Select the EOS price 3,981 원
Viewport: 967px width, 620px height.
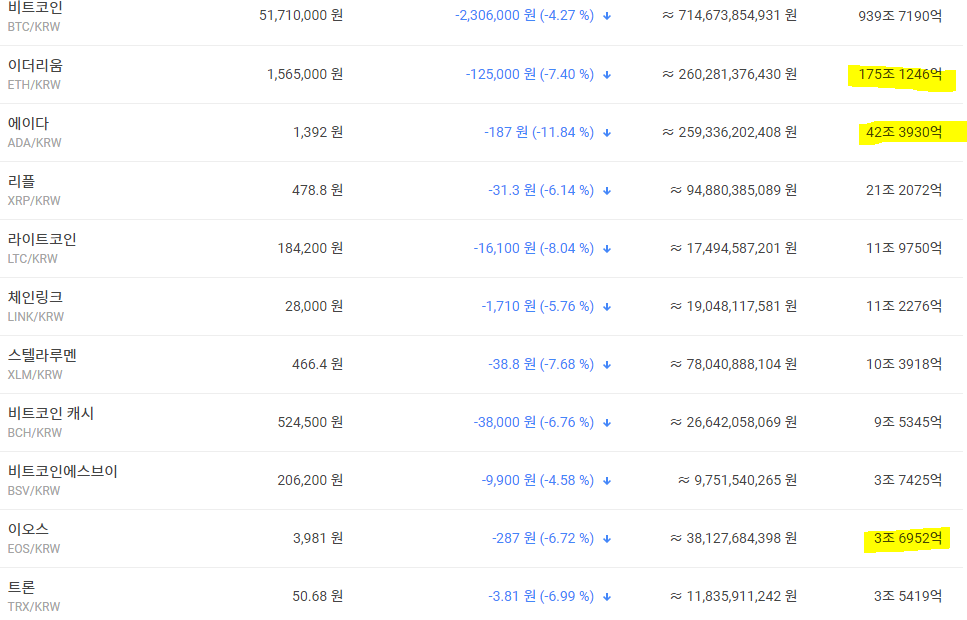pos(318,538)
